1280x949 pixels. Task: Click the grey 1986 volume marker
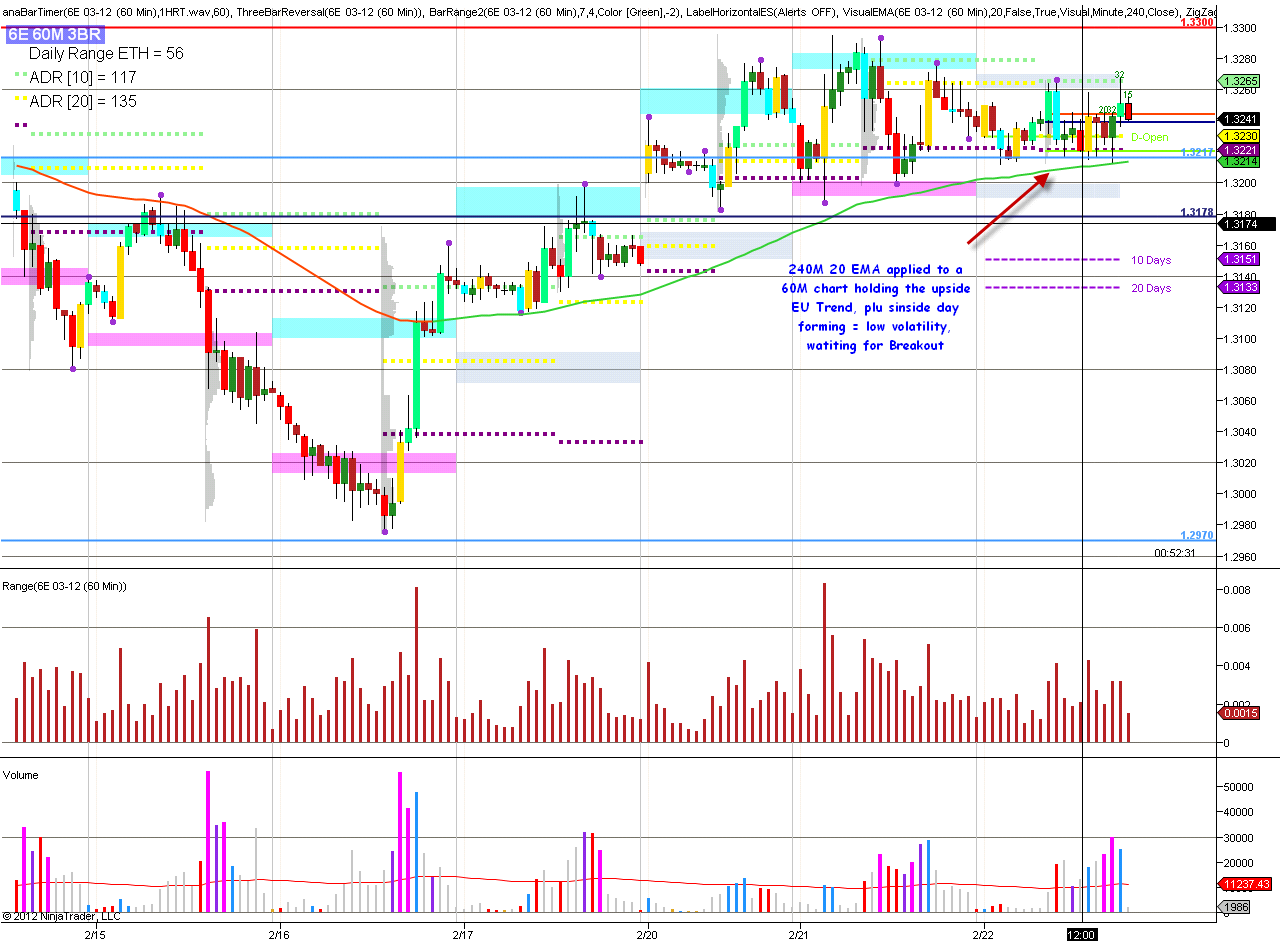pos(1236,907)
